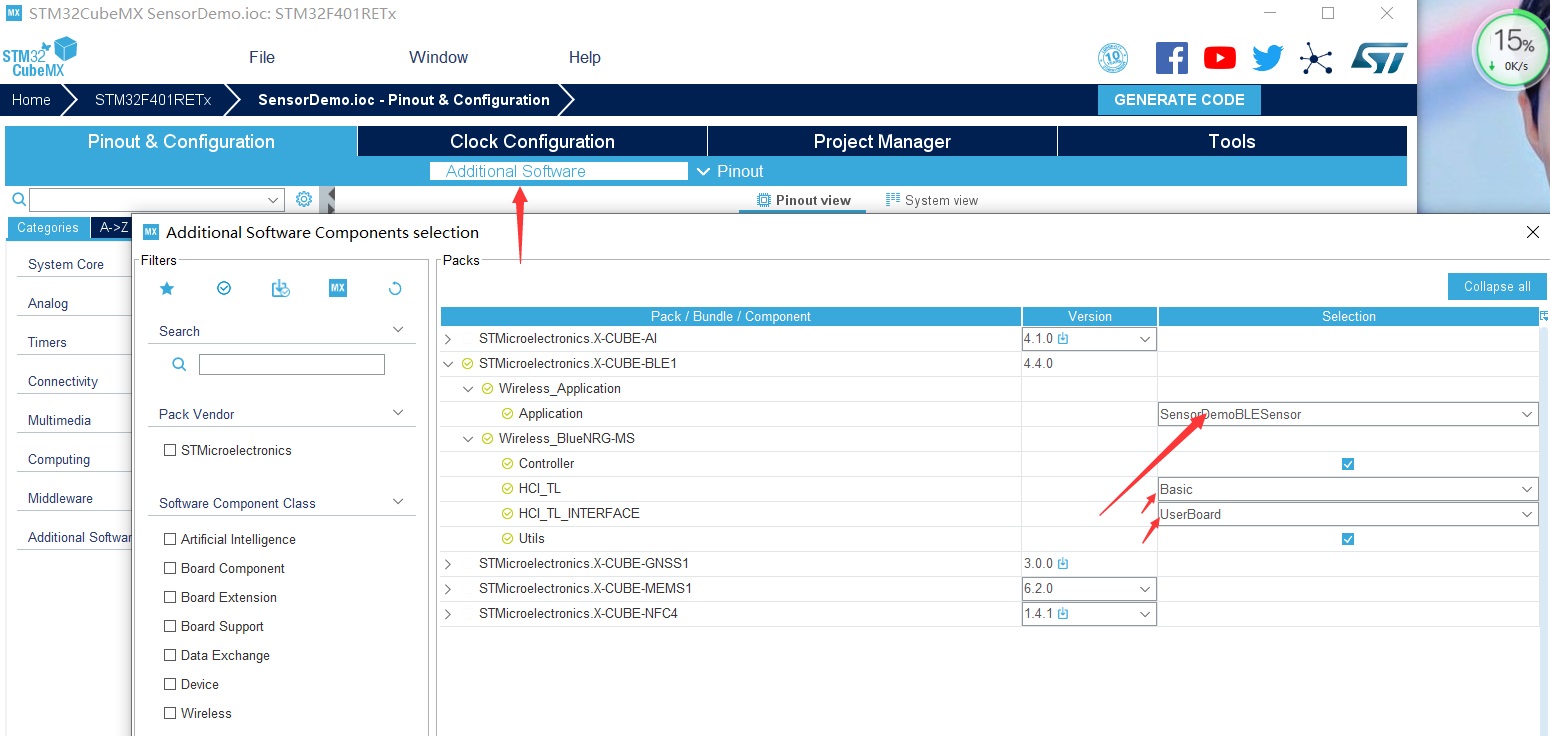Switch to the Project Manager tab
This screenshot has width=1550, height=736.
[x=882, y=141]
